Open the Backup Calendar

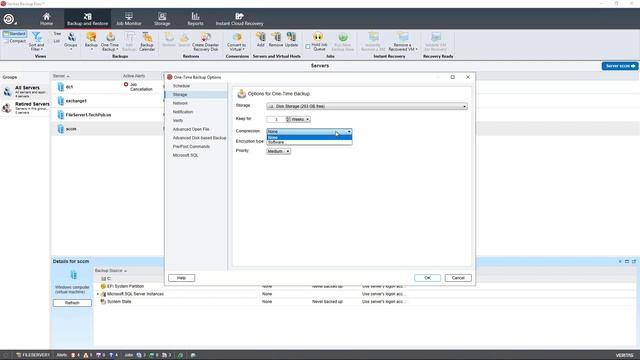click(x=147, y=42)
